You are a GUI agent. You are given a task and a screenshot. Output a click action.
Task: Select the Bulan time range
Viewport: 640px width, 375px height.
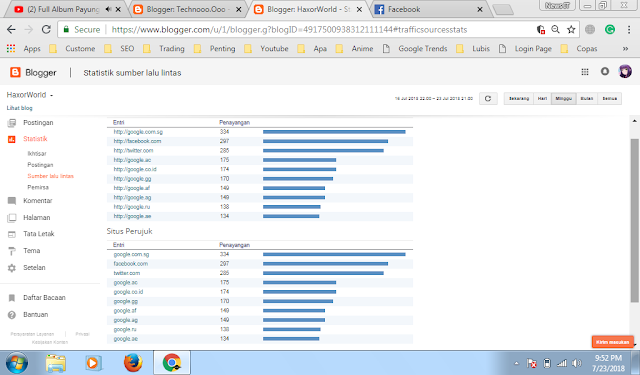pyautogui.click(x=587, y=98)
